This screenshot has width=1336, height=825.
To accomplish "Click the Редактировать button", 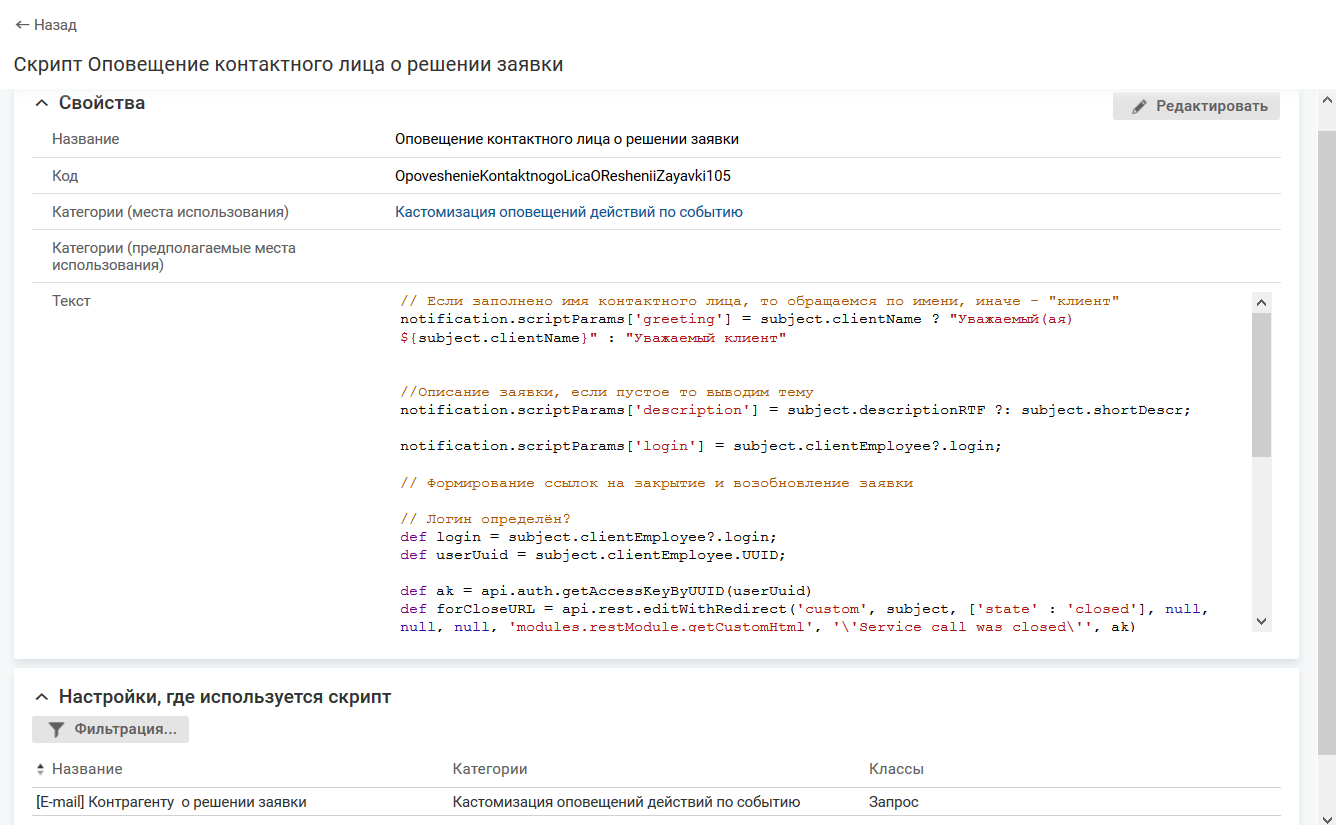I will click(x=1196, y=106).
